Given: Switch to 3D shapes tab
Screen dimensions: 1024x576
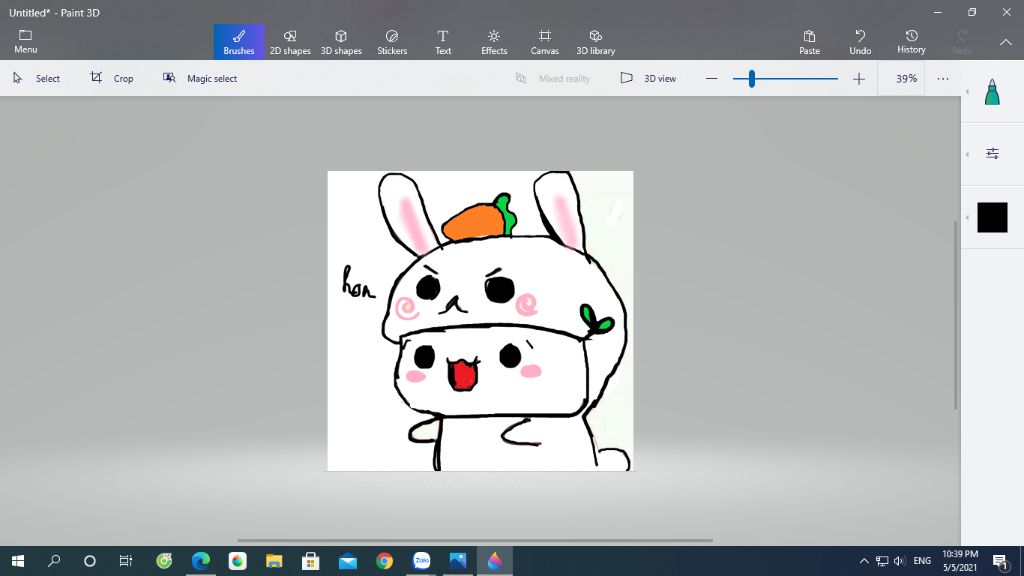Looking at the screenshot, I should [x=341, y=42].
